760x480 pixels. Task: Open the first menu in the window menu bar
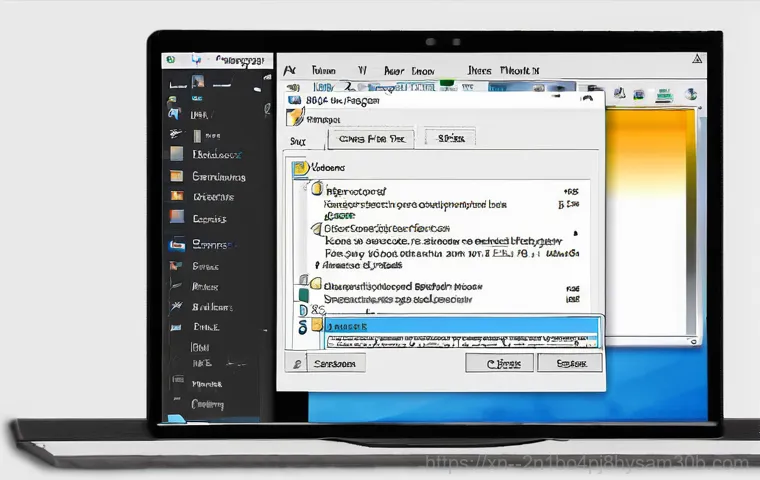point(290,71)
